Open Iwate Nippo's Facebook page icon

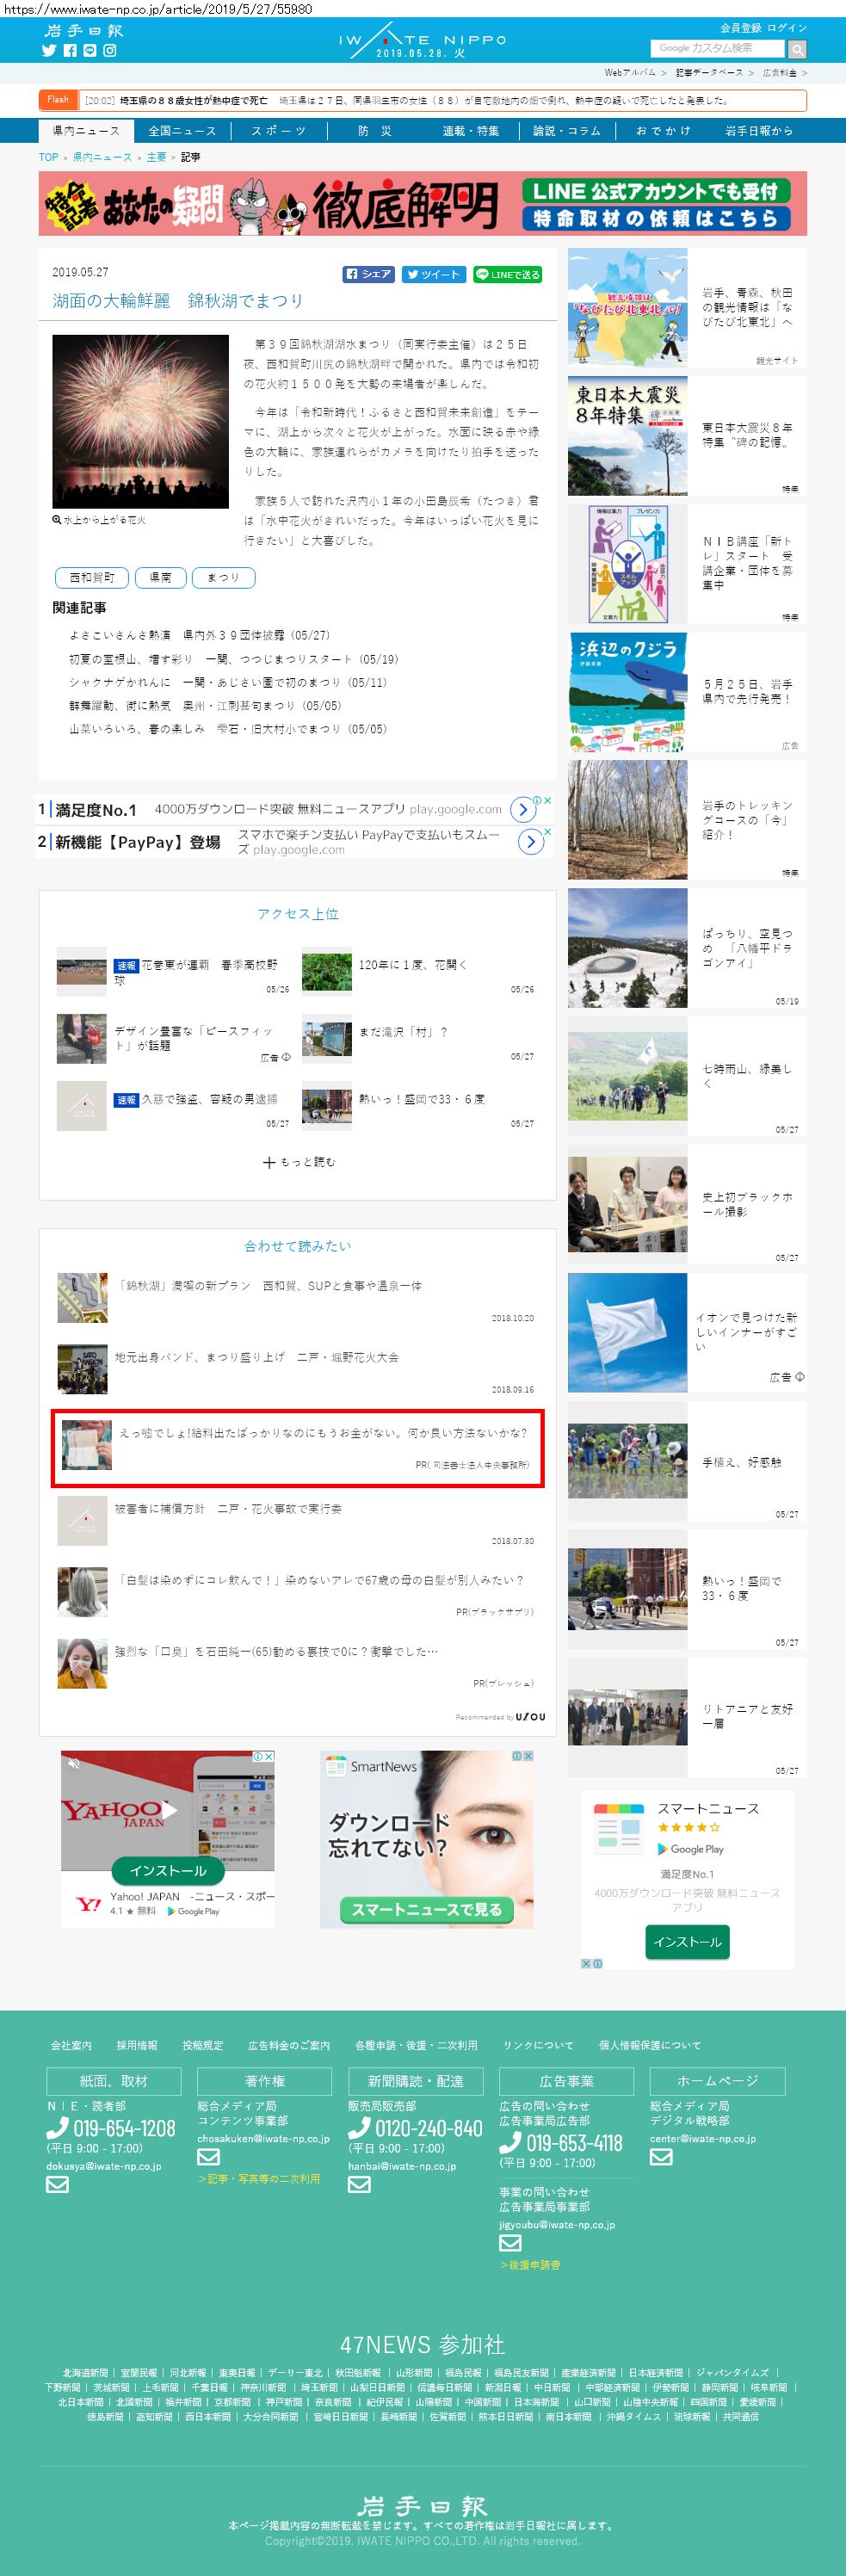(x=70, y=50)
